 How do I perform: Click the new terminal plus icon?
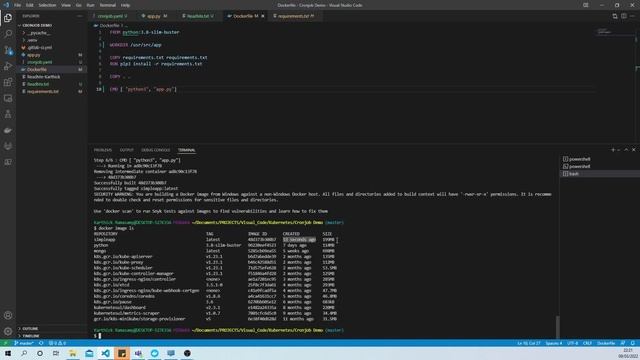click(612, 150)
